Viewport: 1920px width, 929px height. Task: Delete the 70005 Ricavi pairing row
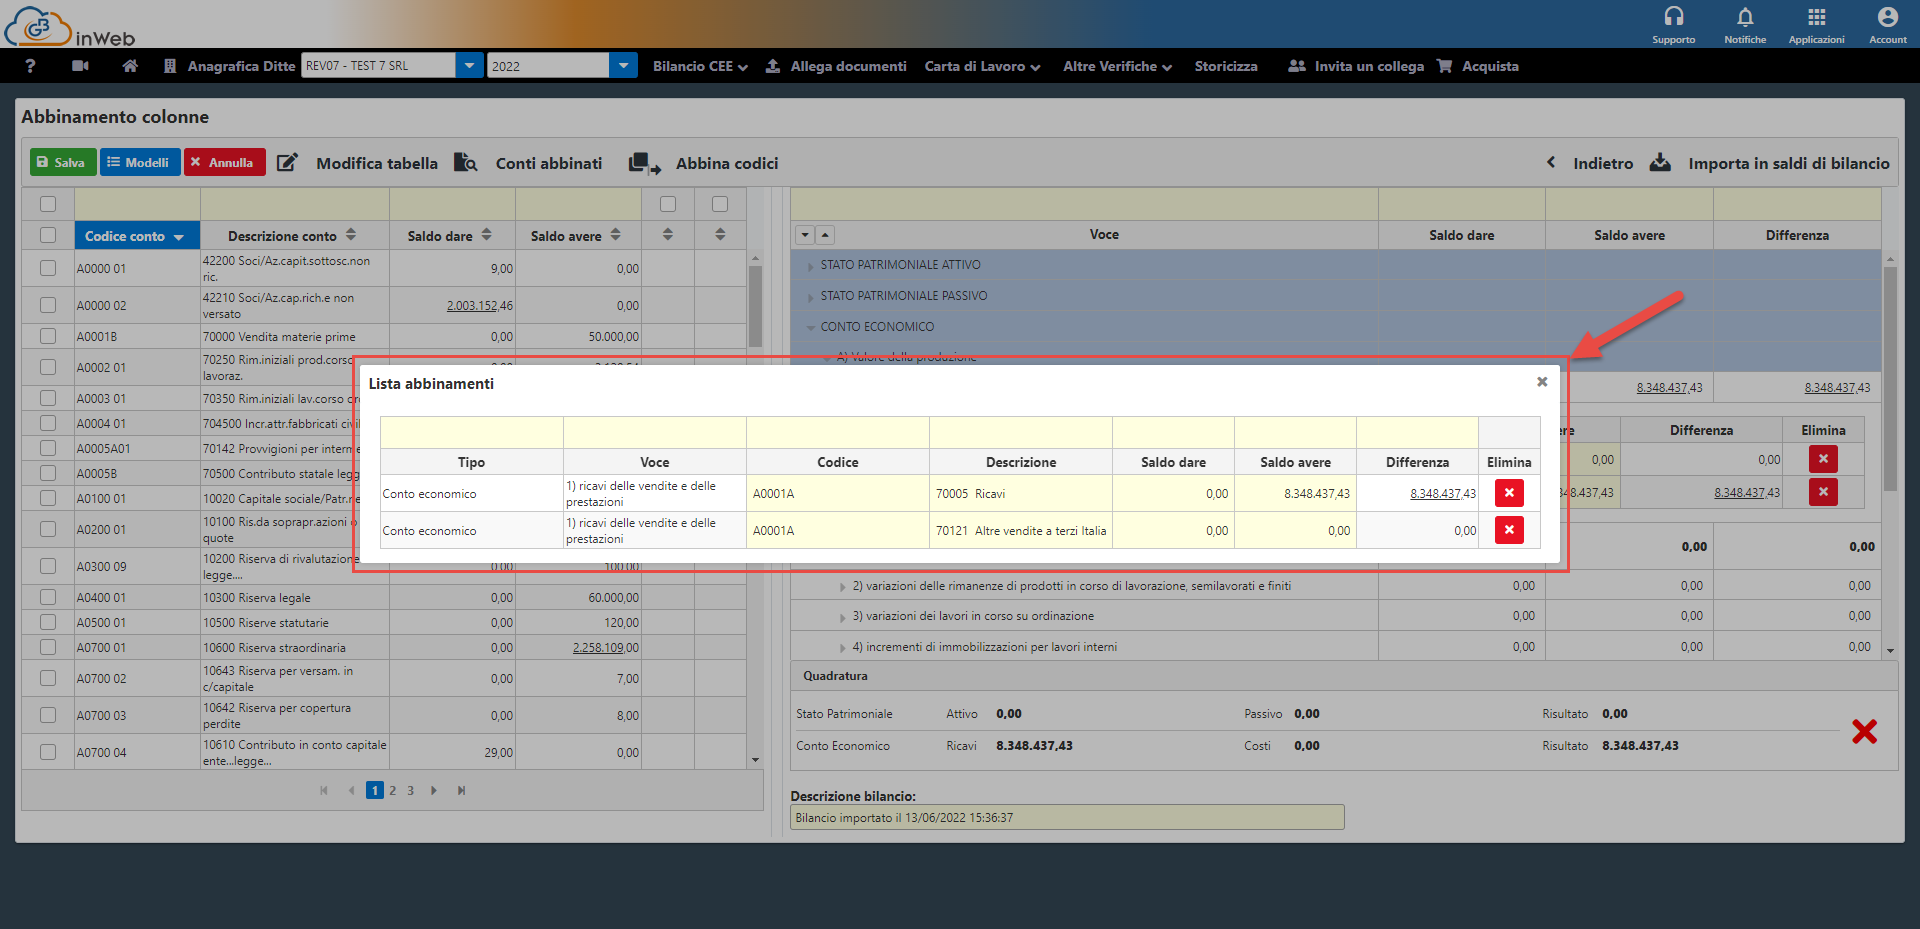tap(1509, 493)
